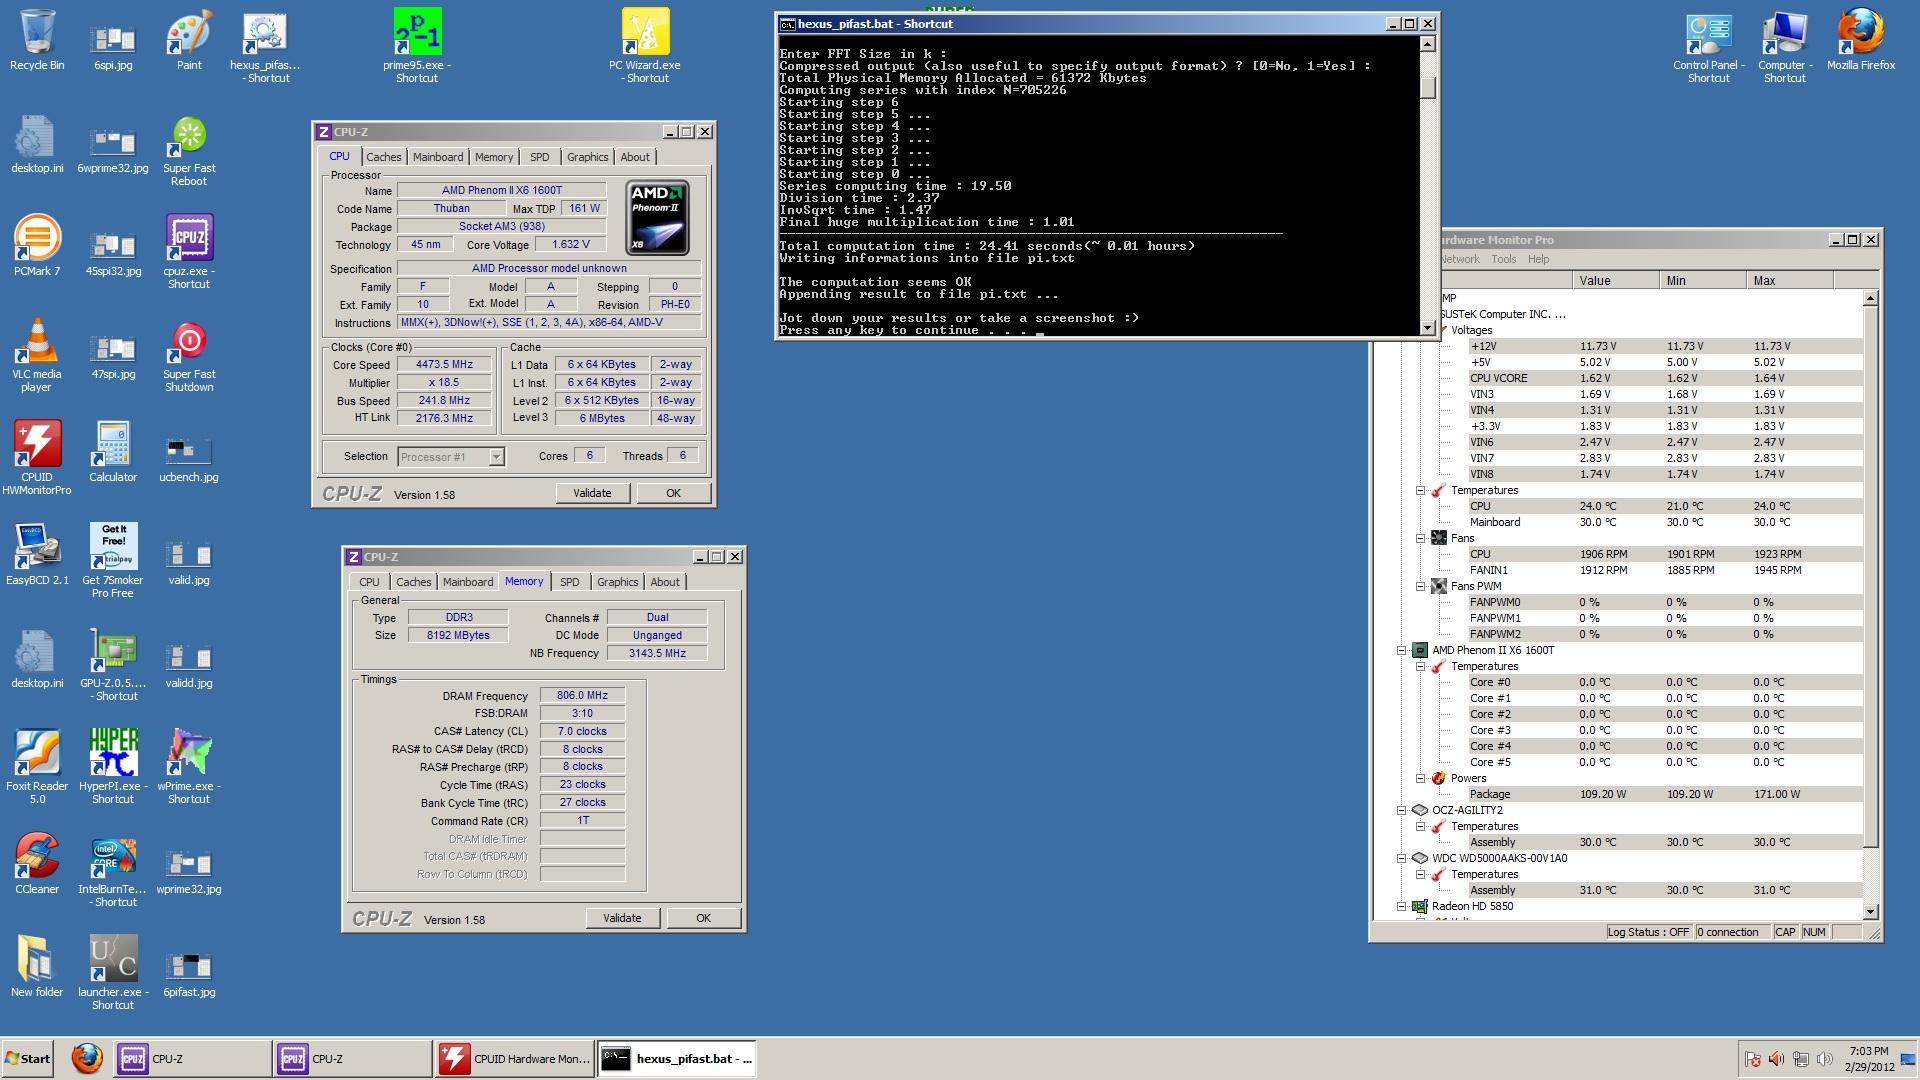Collapse the Powers tree node
The height and width of the screenshot is (1080, 1920).
coord(1421,778)
